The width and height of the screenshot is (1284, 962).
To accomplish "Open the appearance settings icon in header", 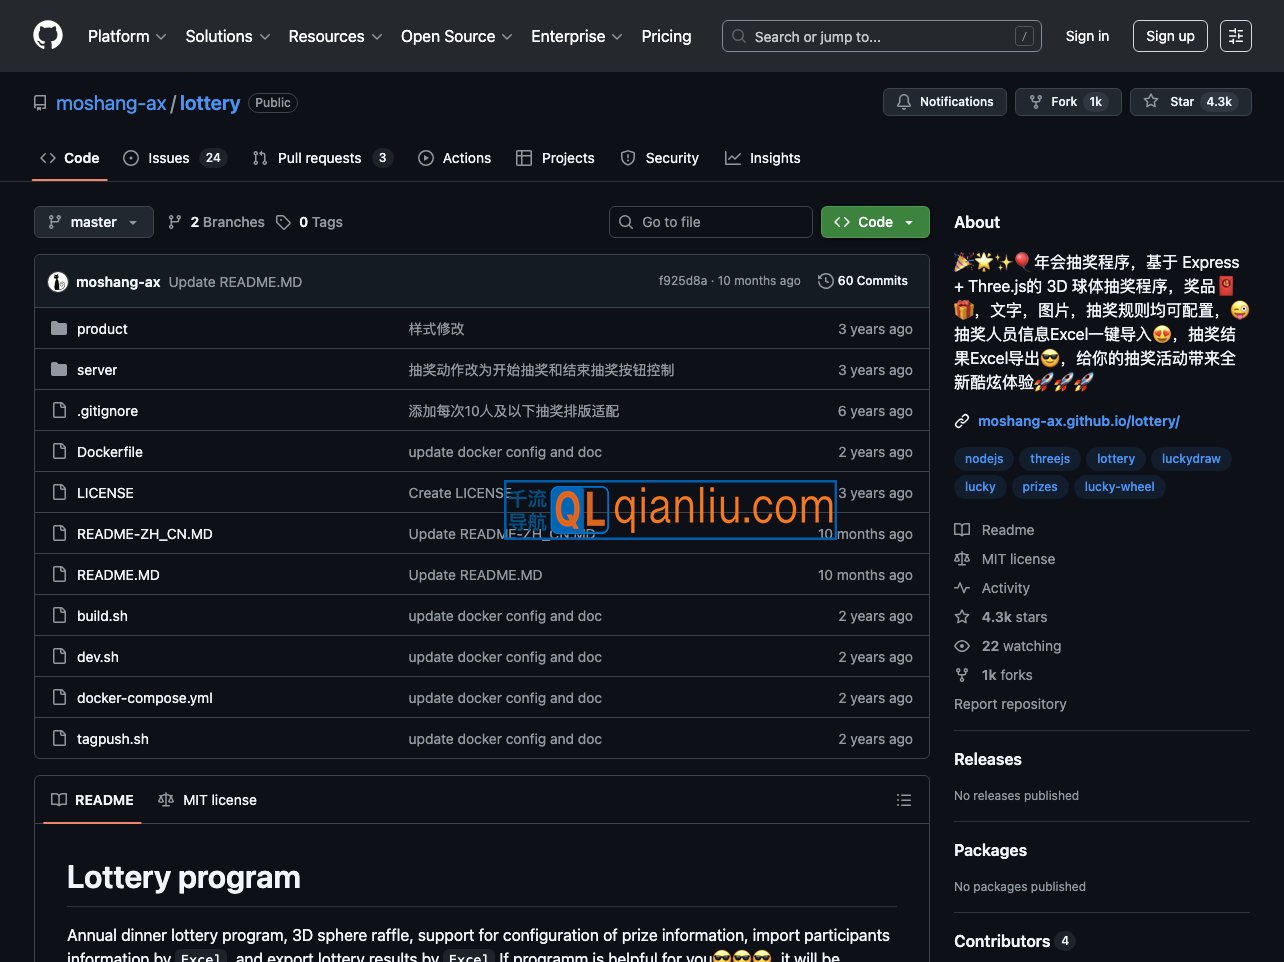I will (x=1235, y=36).
